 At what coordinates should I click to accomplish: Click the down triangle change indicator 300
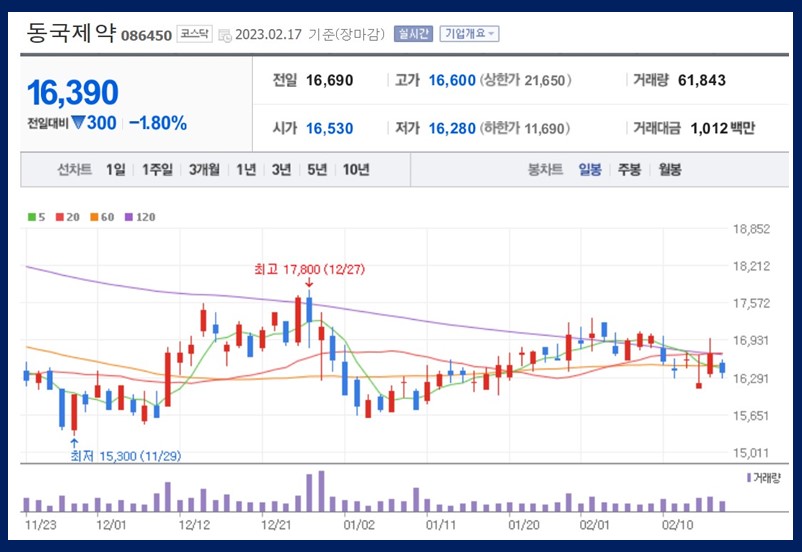[94, 123]
